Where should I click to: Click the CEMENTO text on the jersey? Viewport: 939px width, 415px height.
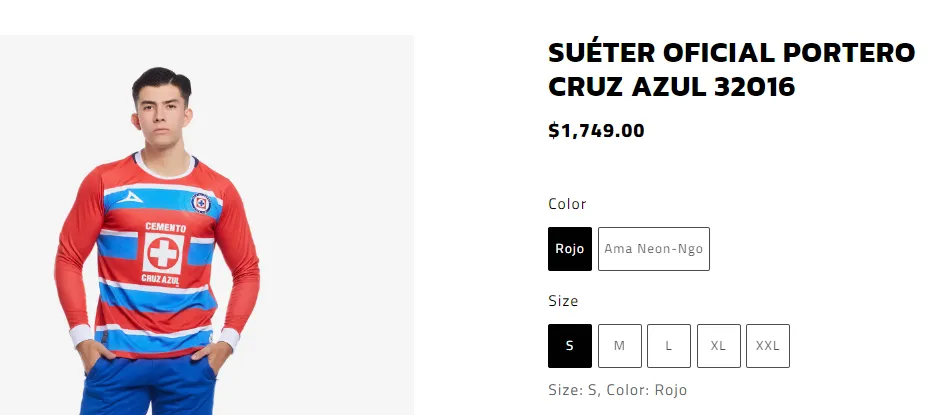[x=164, y=227]
